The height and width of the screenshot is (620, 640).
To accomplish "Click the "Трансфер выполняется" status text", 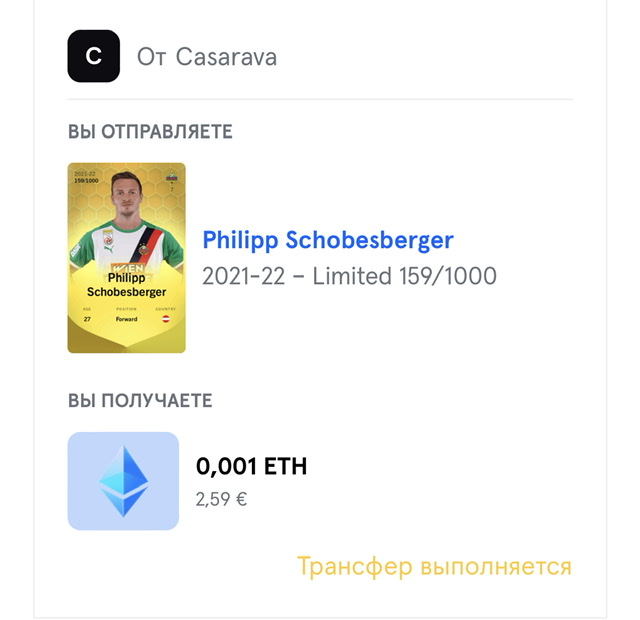I will pyautogui.click(x=434, y=567).
